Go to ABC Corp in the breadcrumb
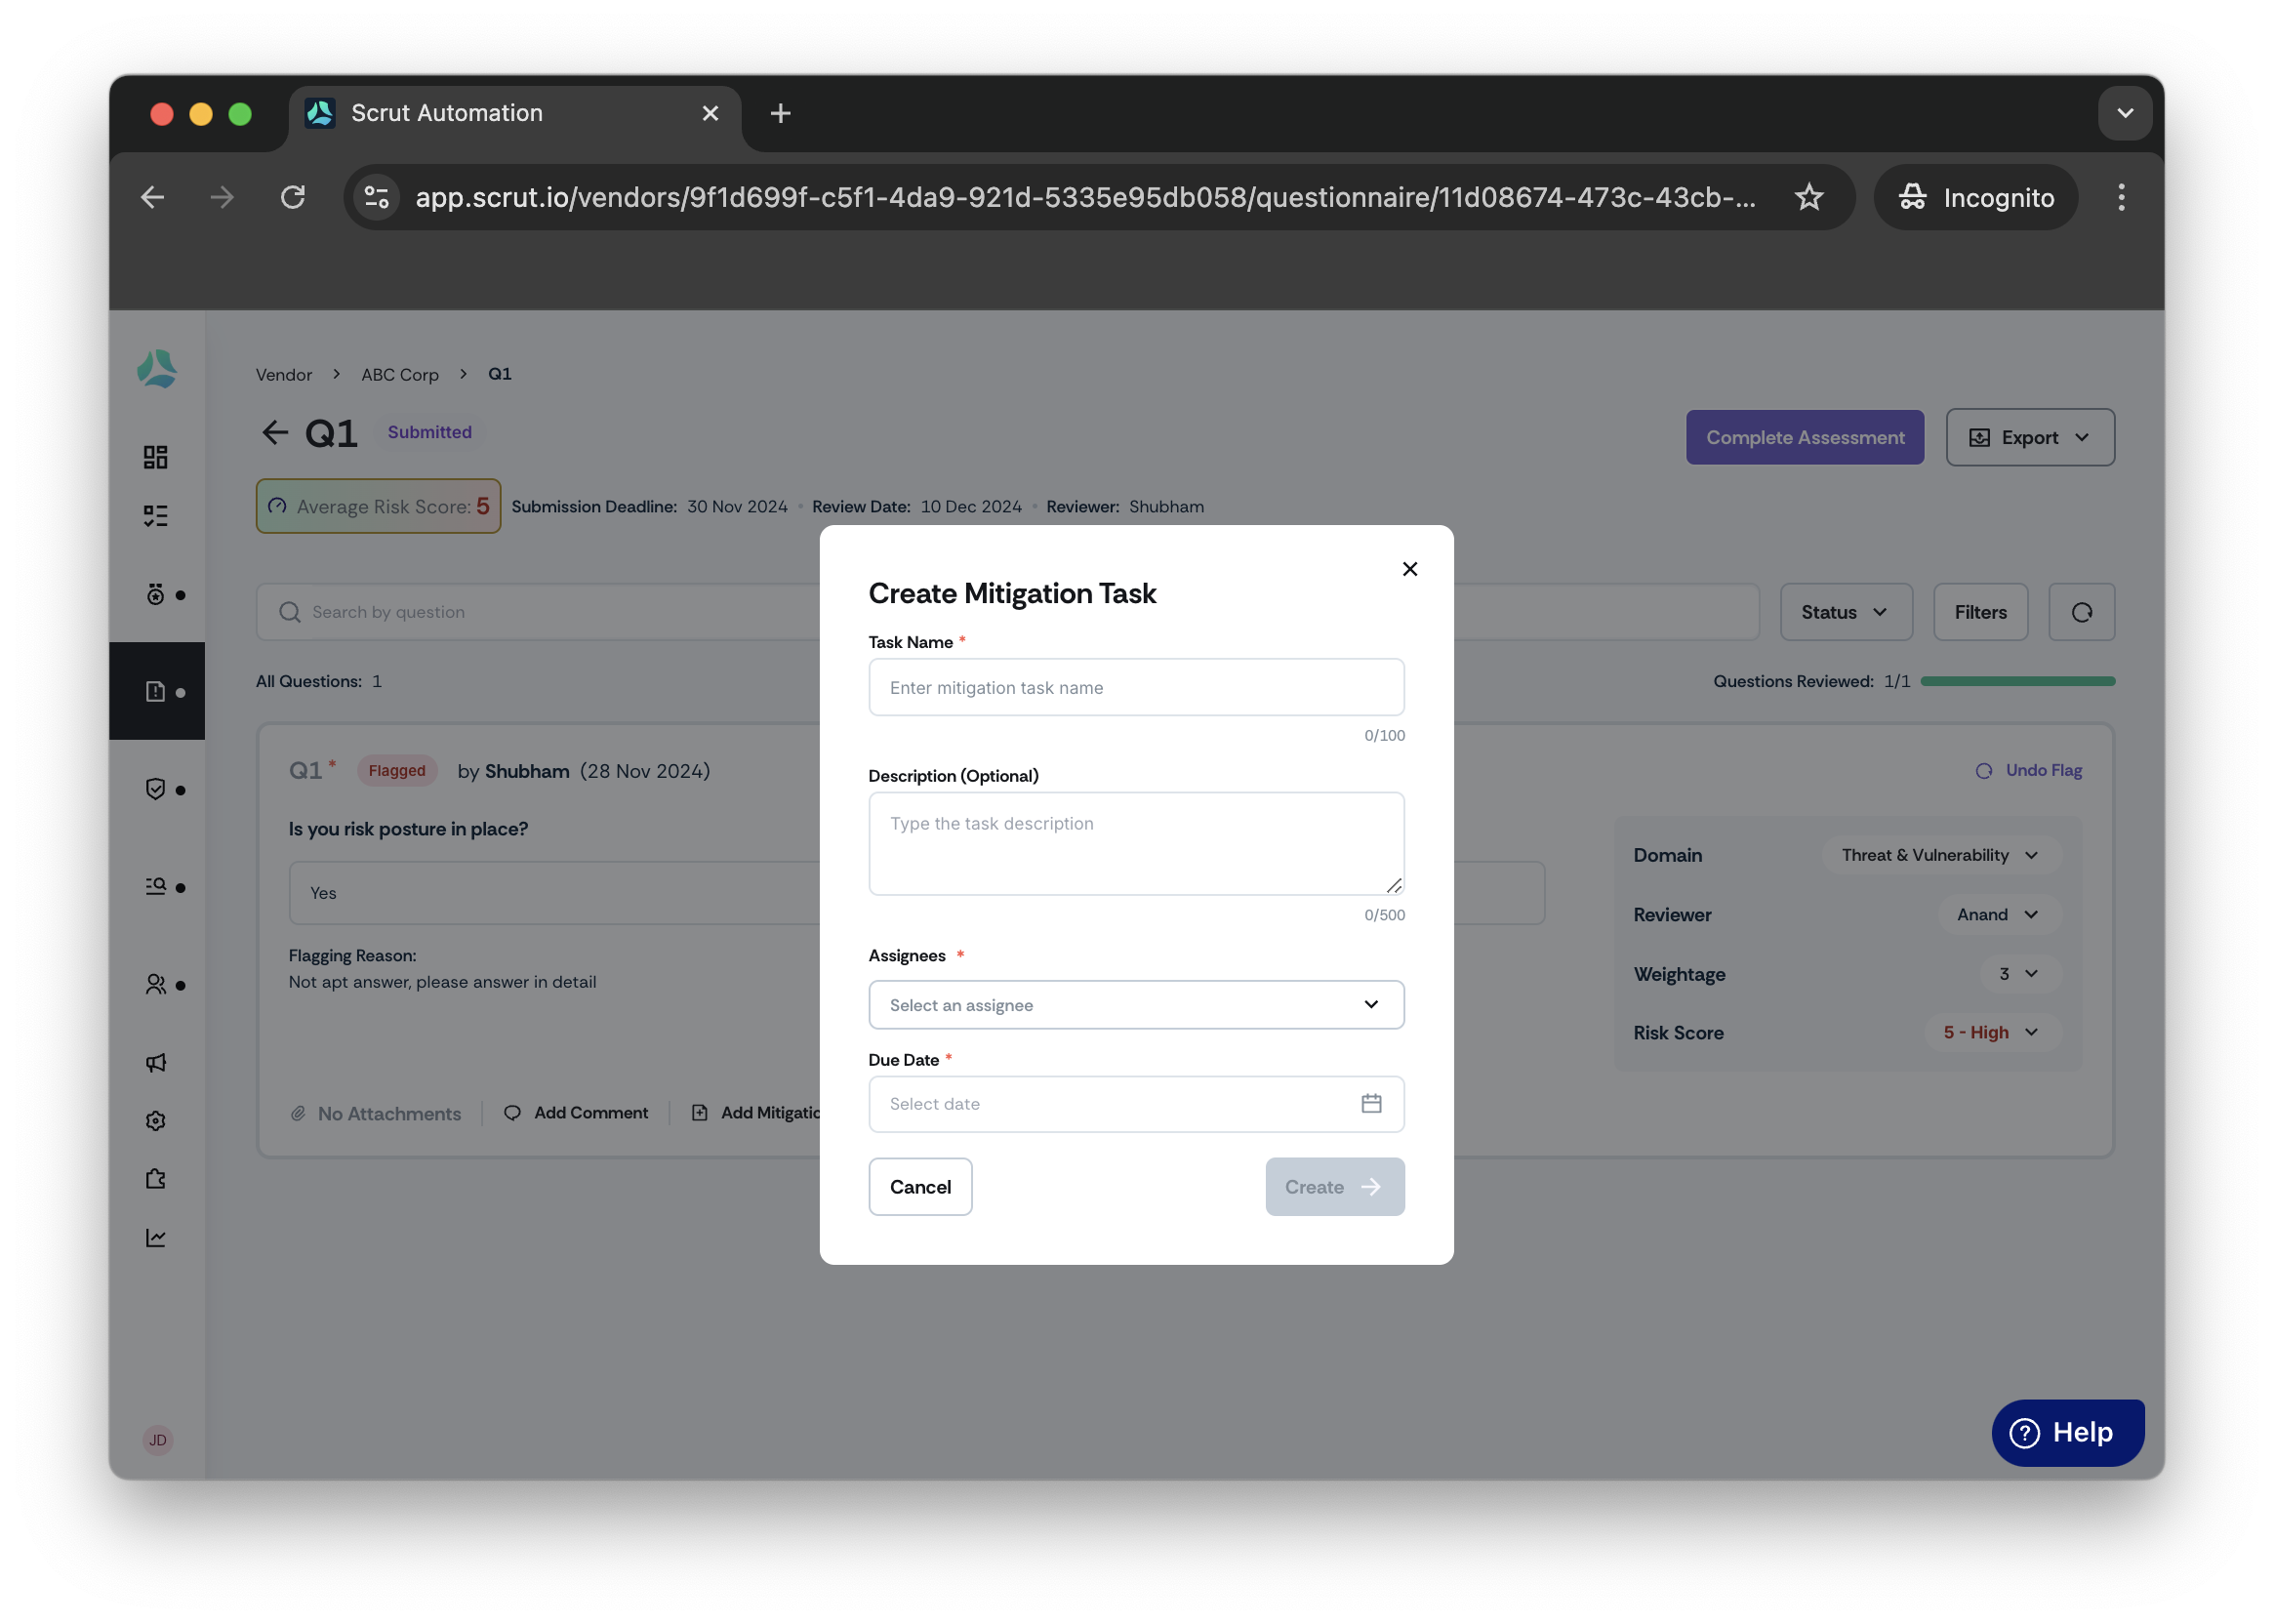This screenshot has width=2274, height=1624. pos(400,374)
